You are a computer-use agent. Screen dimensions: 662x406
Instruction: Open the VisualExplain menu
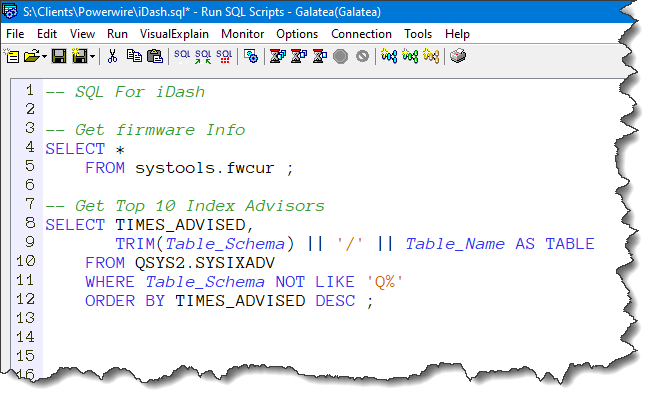[176, 33]
